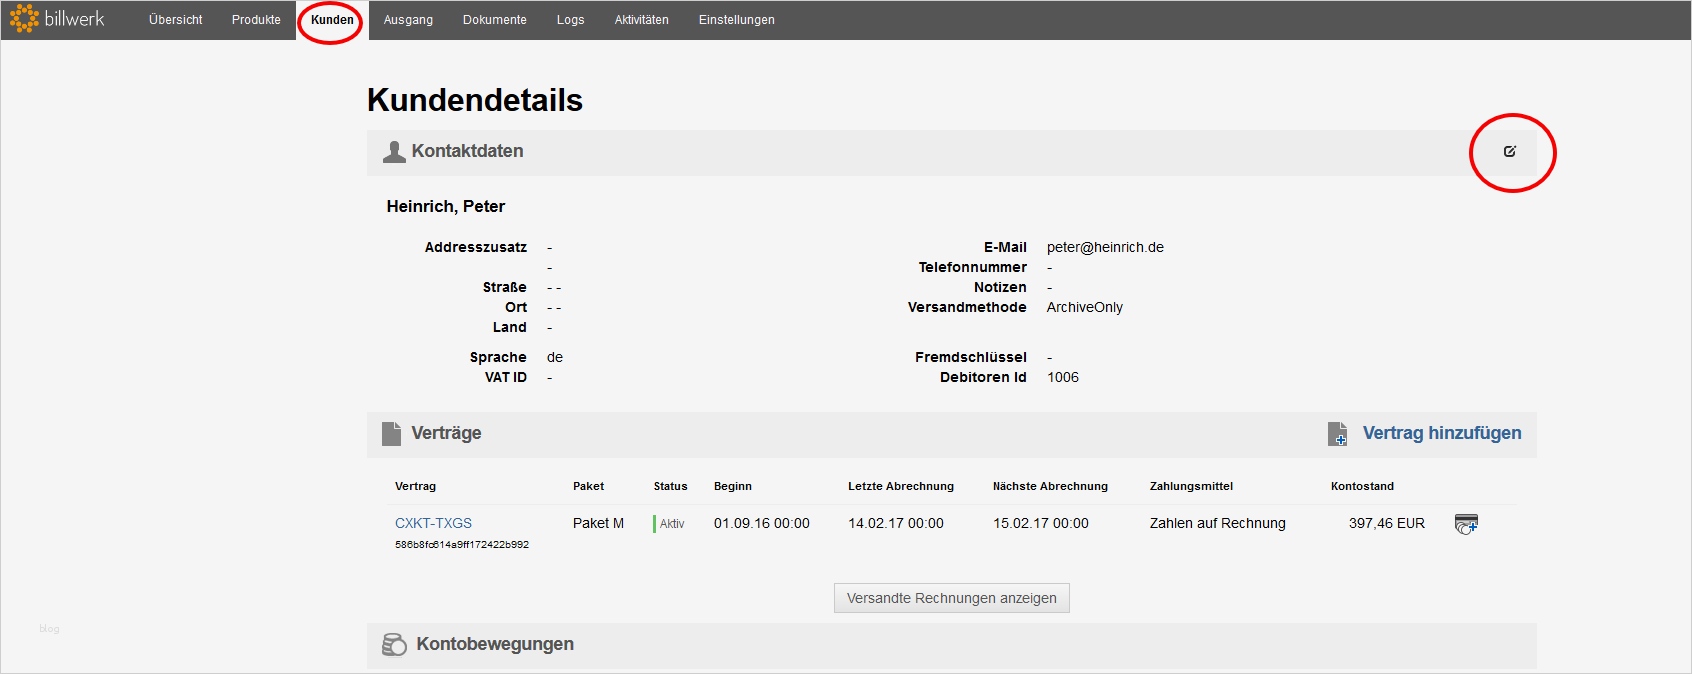Click the billwerk logo
The height and width of the screenshot is (674, 1692).
(x=57, y=19)
